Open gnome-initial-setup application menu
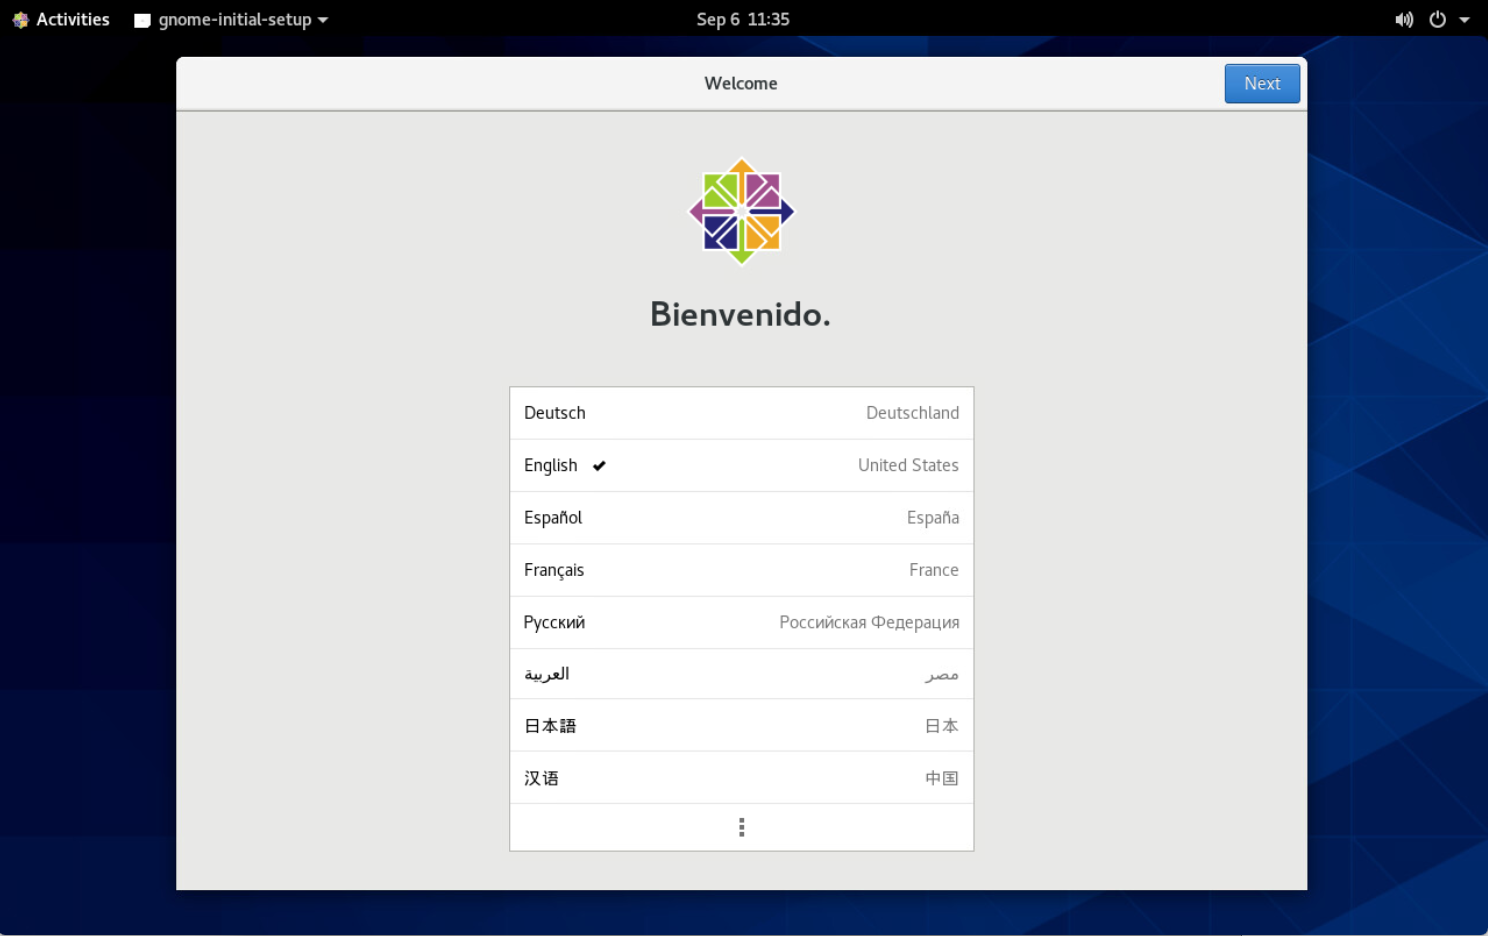This screenshot has width=1488, height=936. (x=231, y=19)
